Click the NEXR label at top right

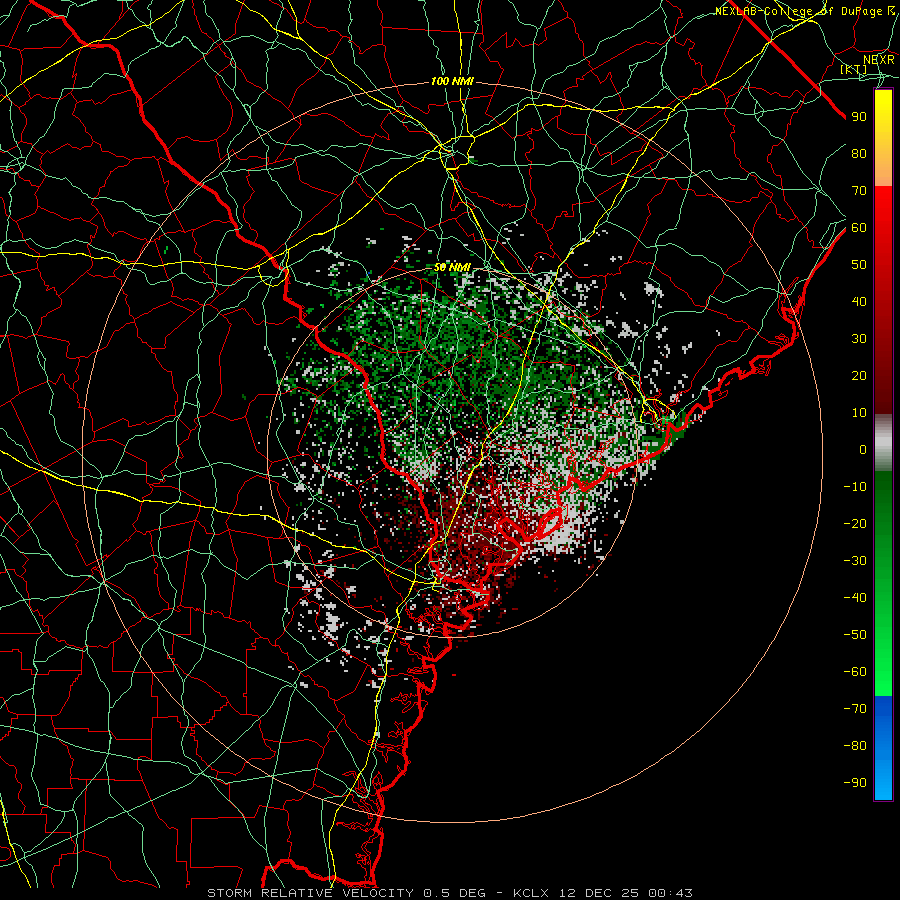[879, 60]
